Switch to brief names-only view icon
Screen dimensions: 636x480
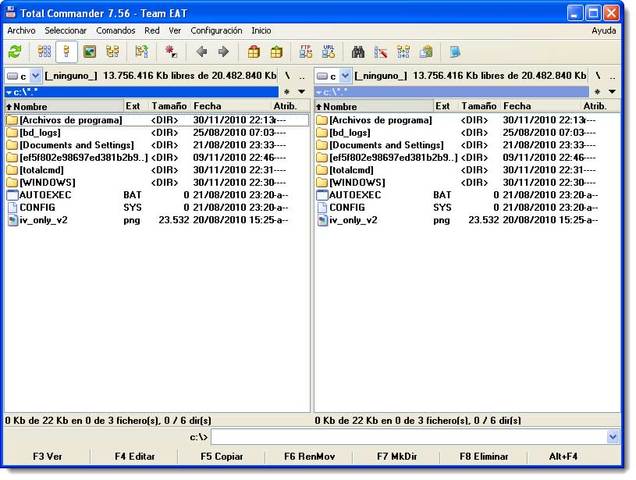pos(44,52)
